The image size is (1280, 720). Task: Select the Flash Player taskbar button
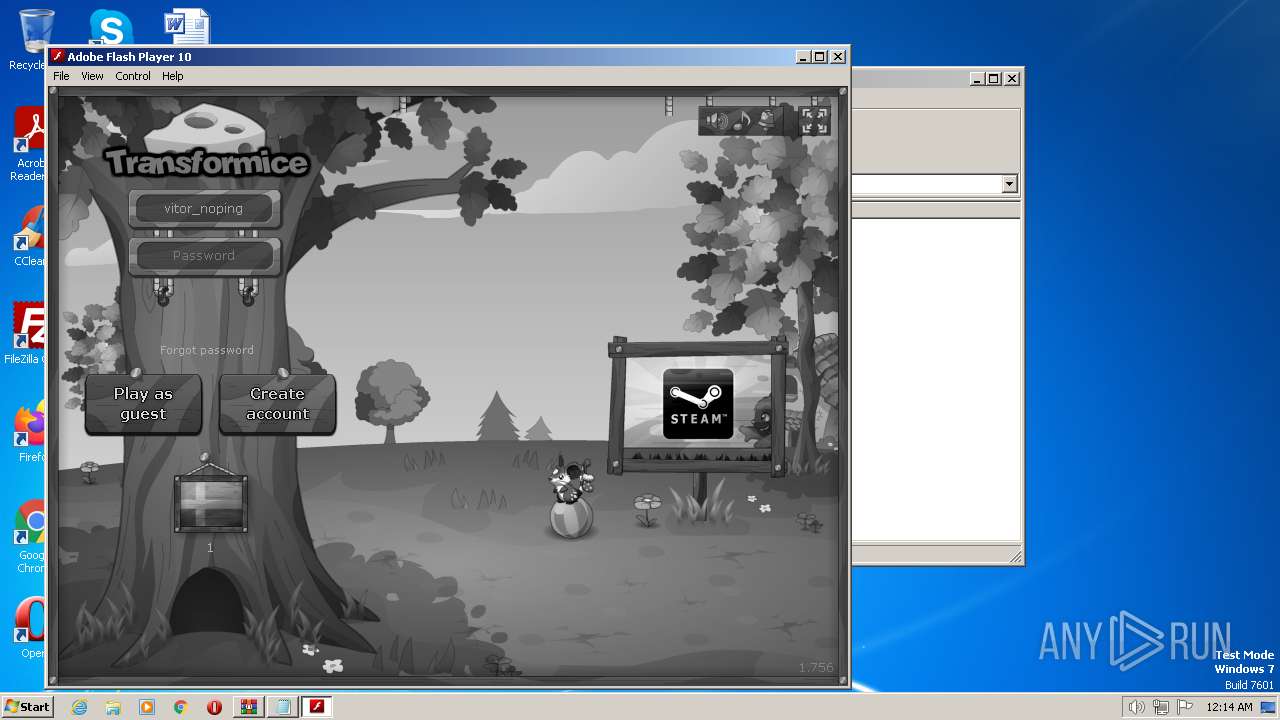click(x=317, y=707)
